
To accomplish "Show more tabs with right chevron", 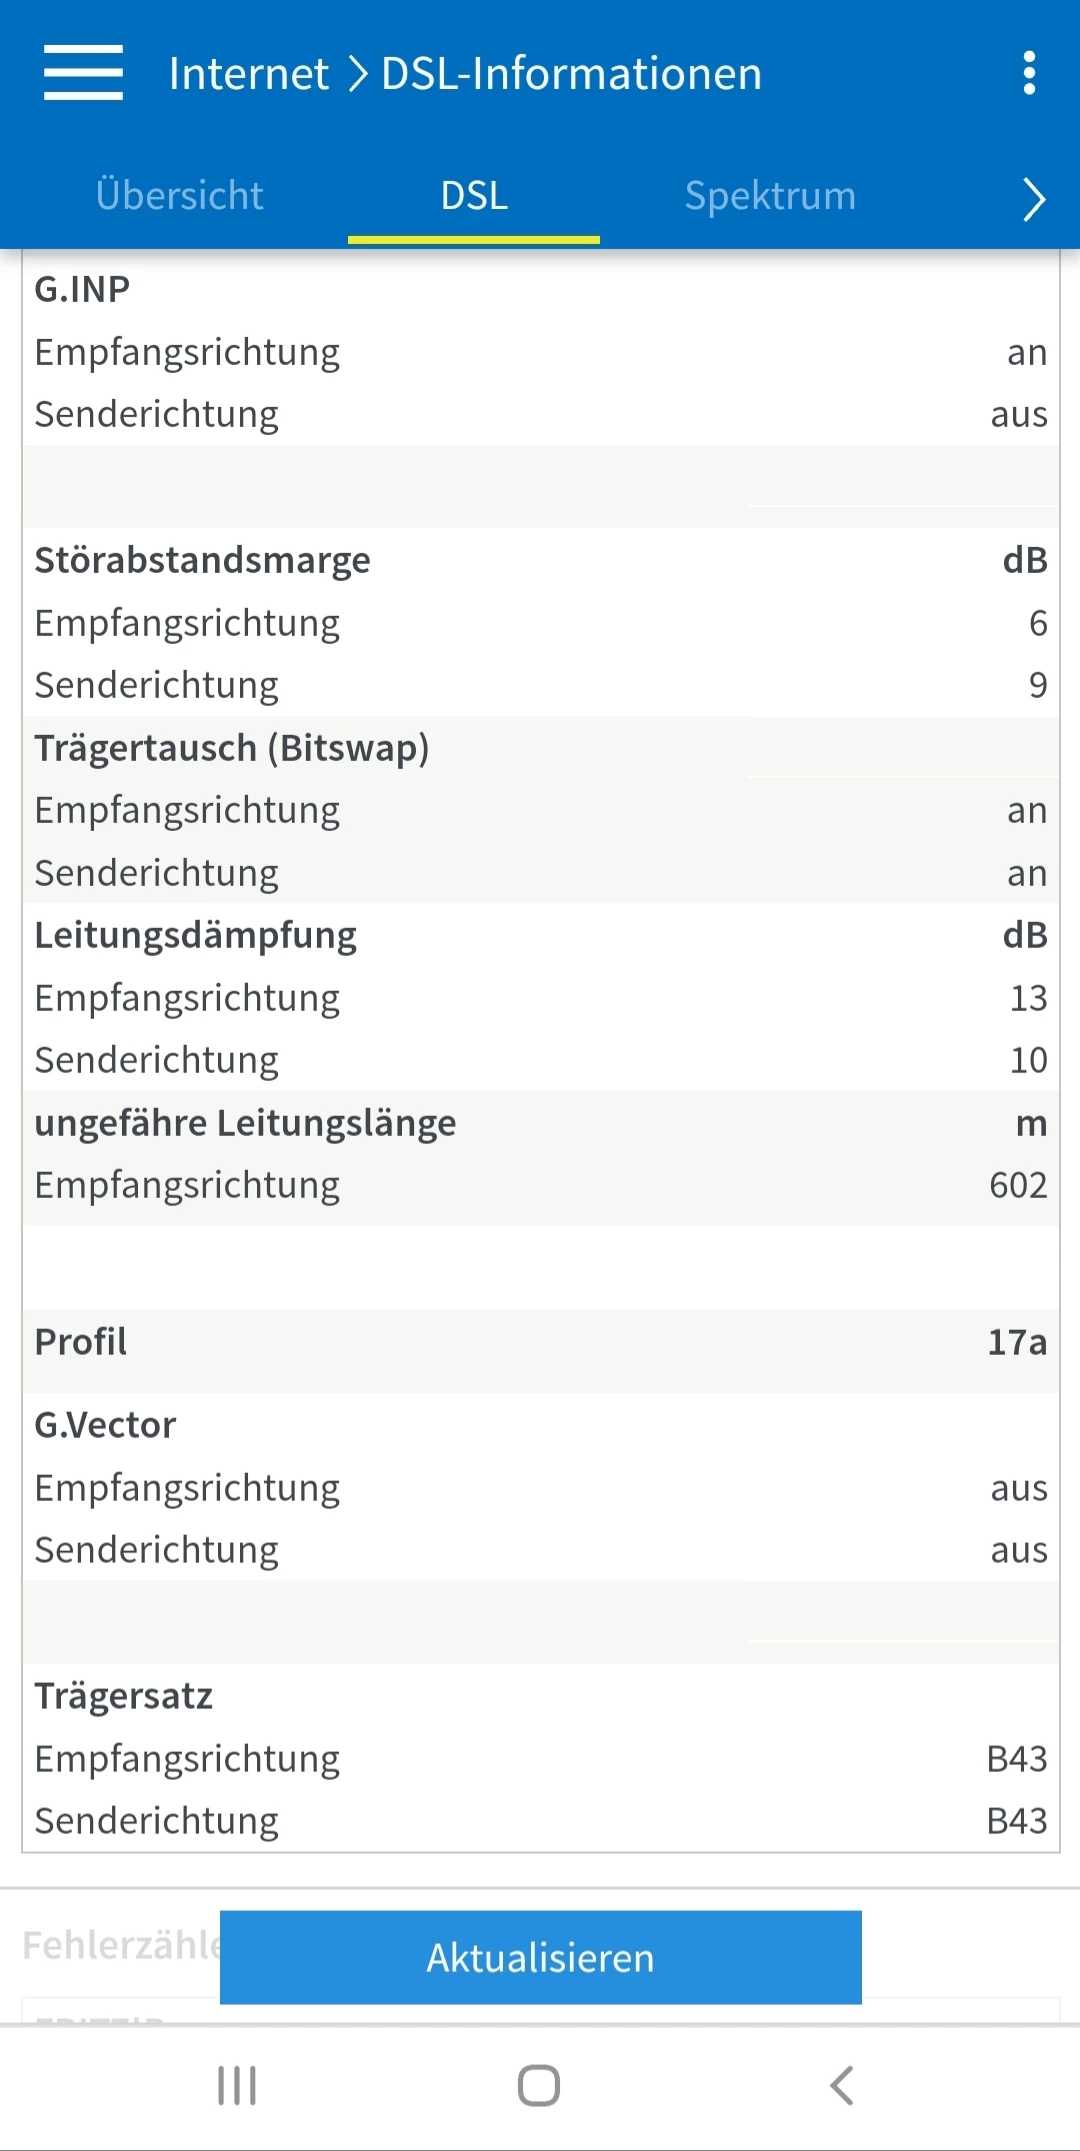I will coord(1033,198).
